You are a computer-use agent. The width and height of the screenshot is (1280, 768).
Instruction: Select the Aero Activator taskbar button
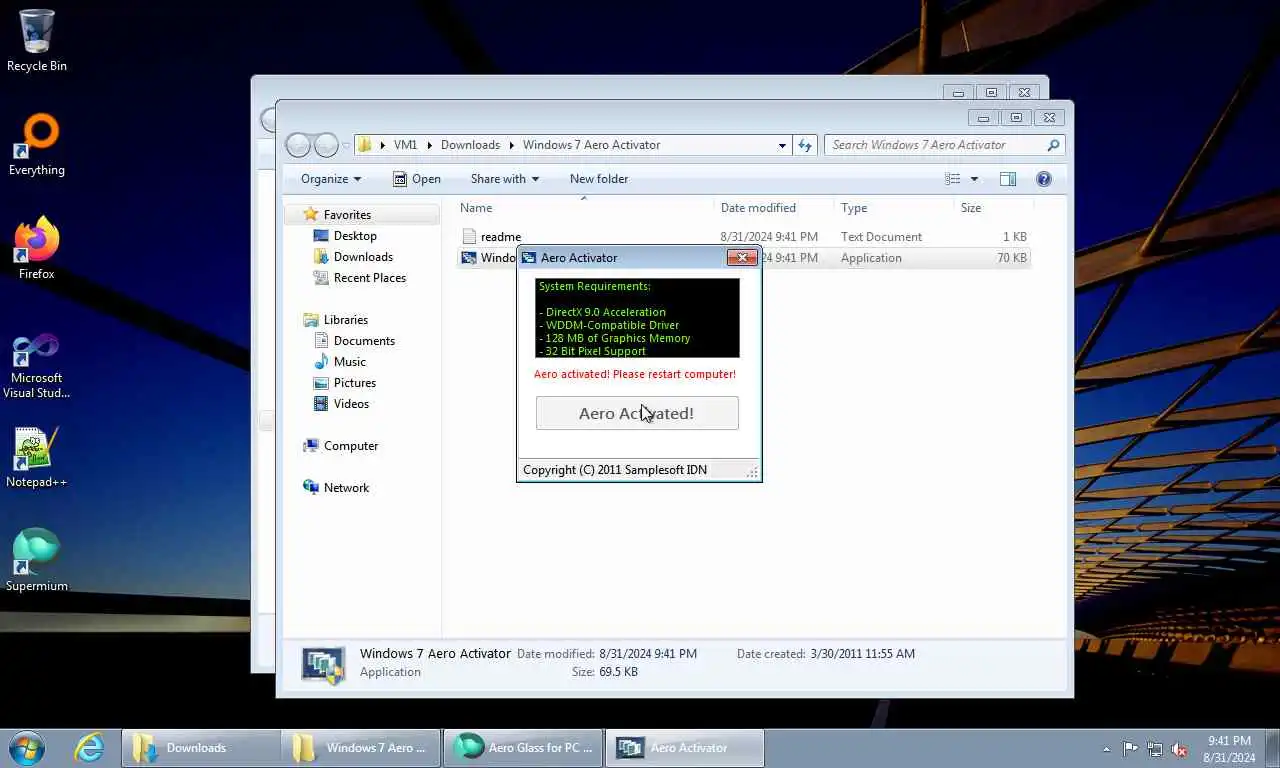(685, 748)
